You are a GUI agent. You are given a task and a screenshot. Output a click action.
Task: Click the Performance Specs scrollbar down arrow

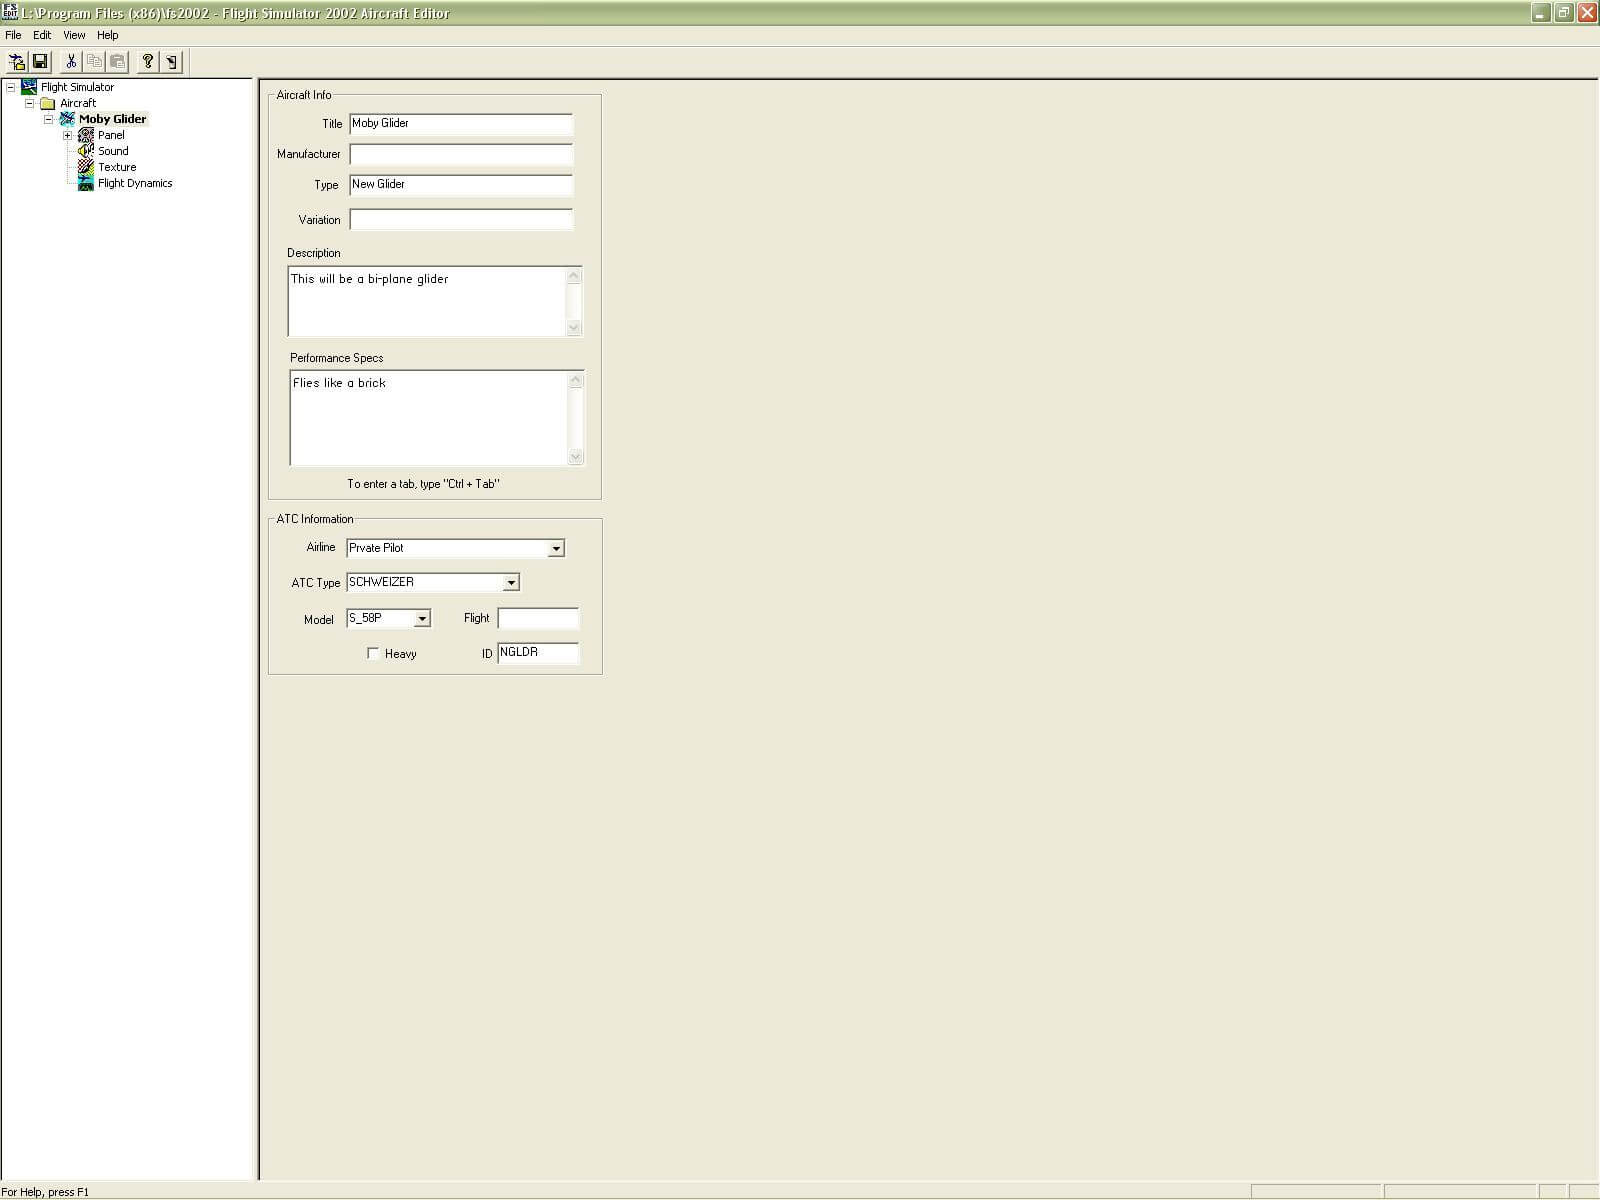tap(576, 456)
